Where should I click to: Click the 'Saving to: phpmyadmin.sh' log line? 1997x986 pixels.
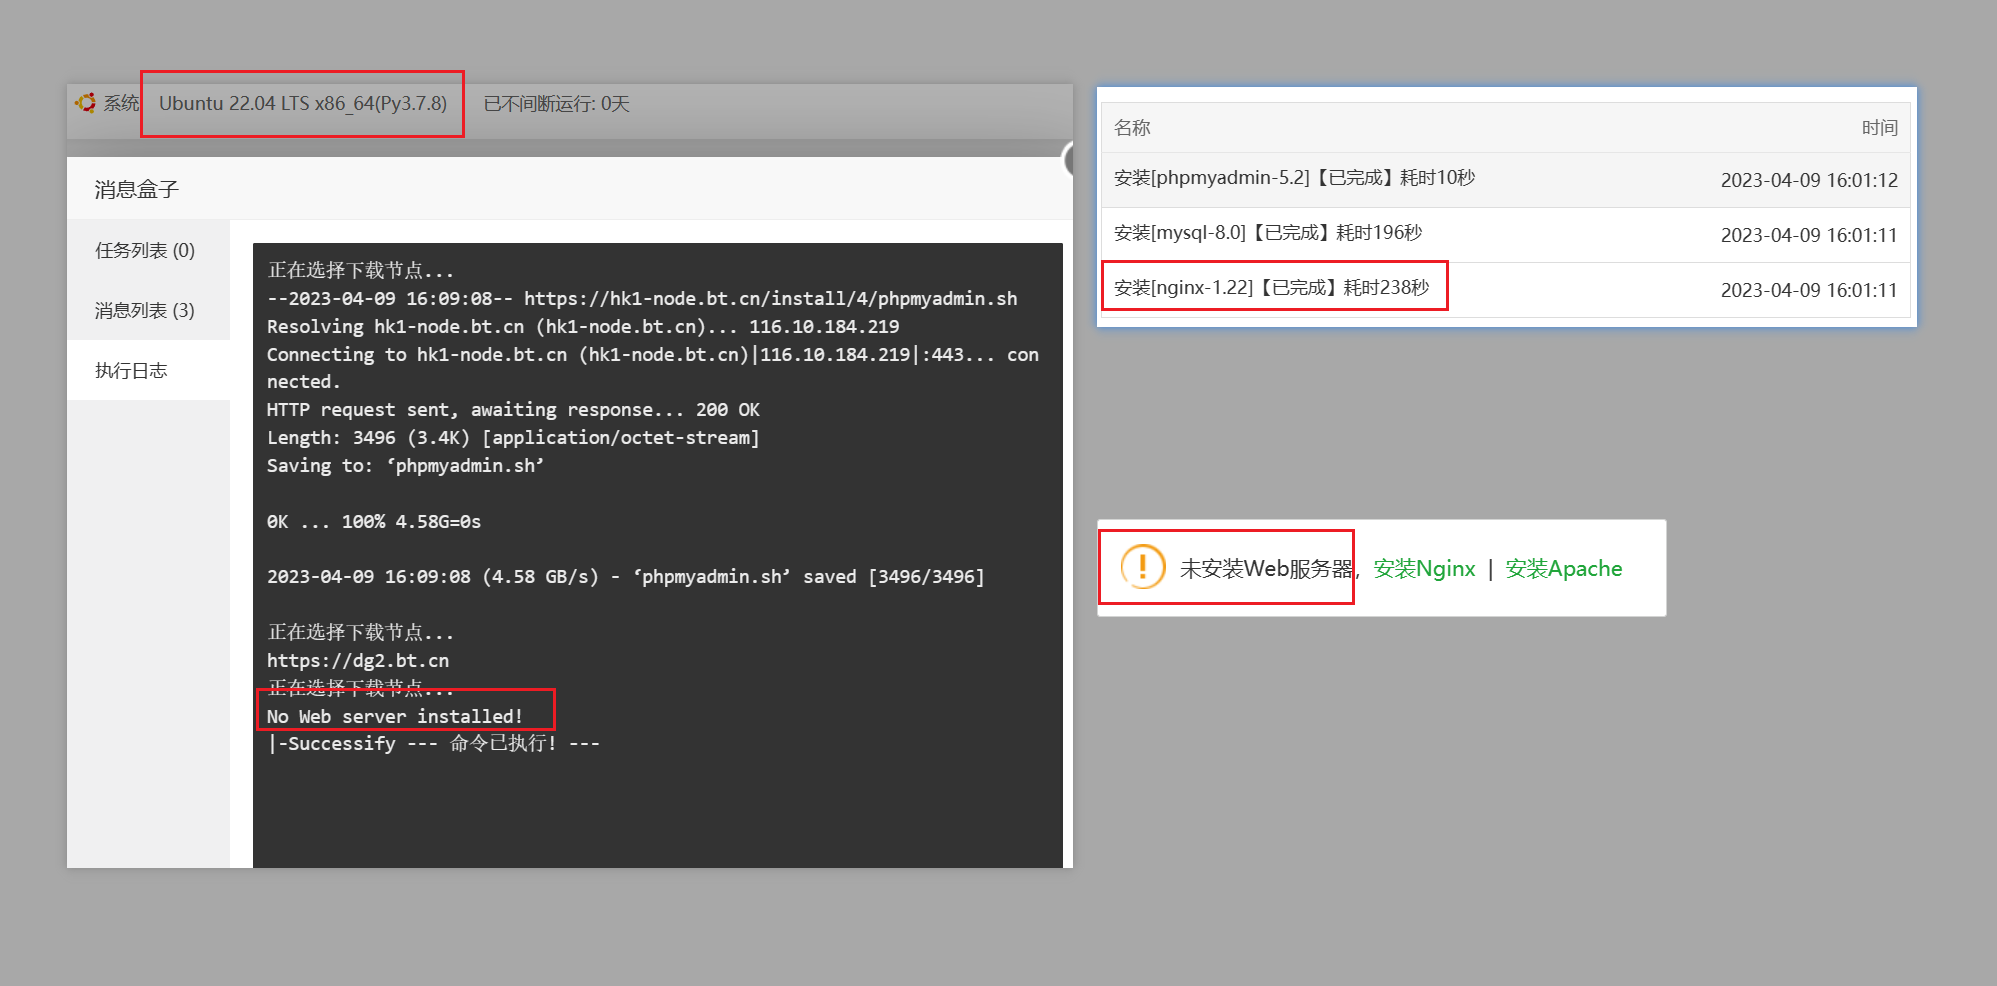point(405,465)
